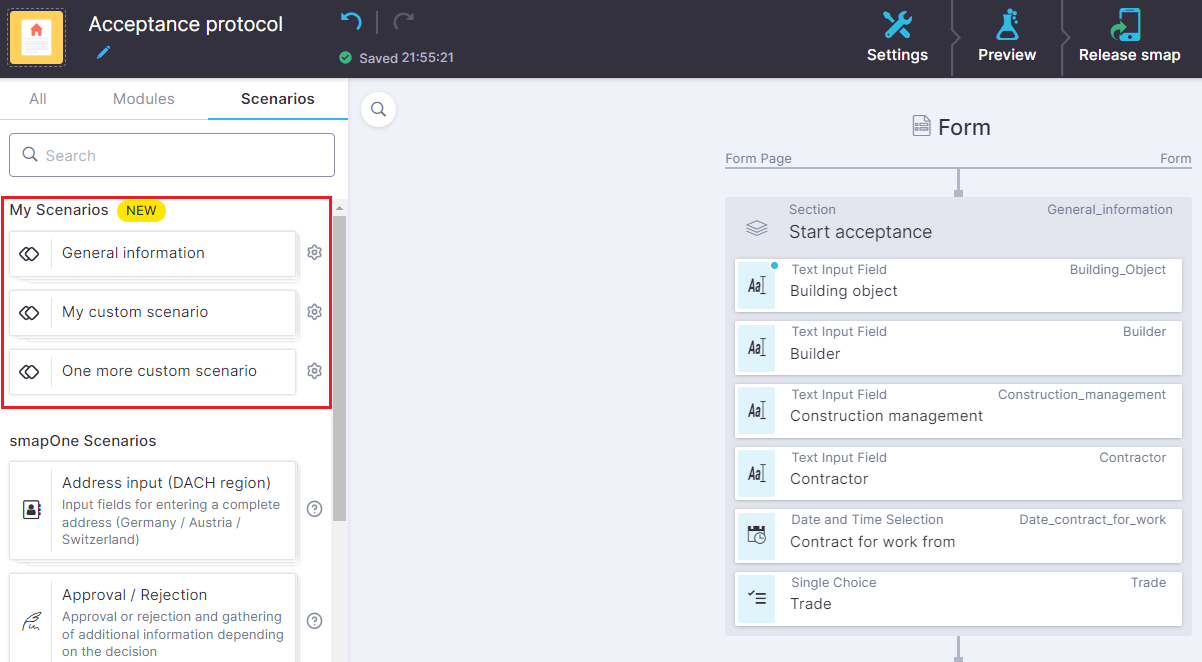Image resolution: width=1202 pixels, height=662 pixels.
Task: Click the calendar icon on Contract for work from
Action: [758, 536]
